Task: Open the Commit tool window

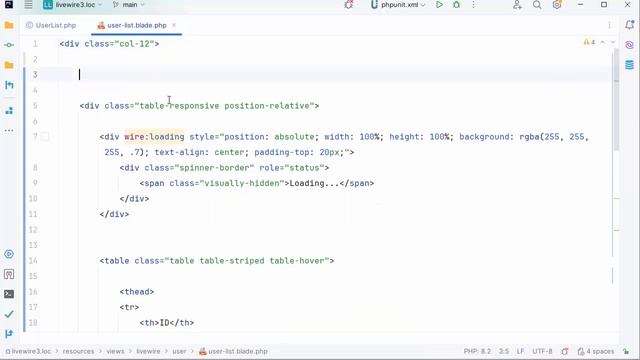Action: (9, 45)
